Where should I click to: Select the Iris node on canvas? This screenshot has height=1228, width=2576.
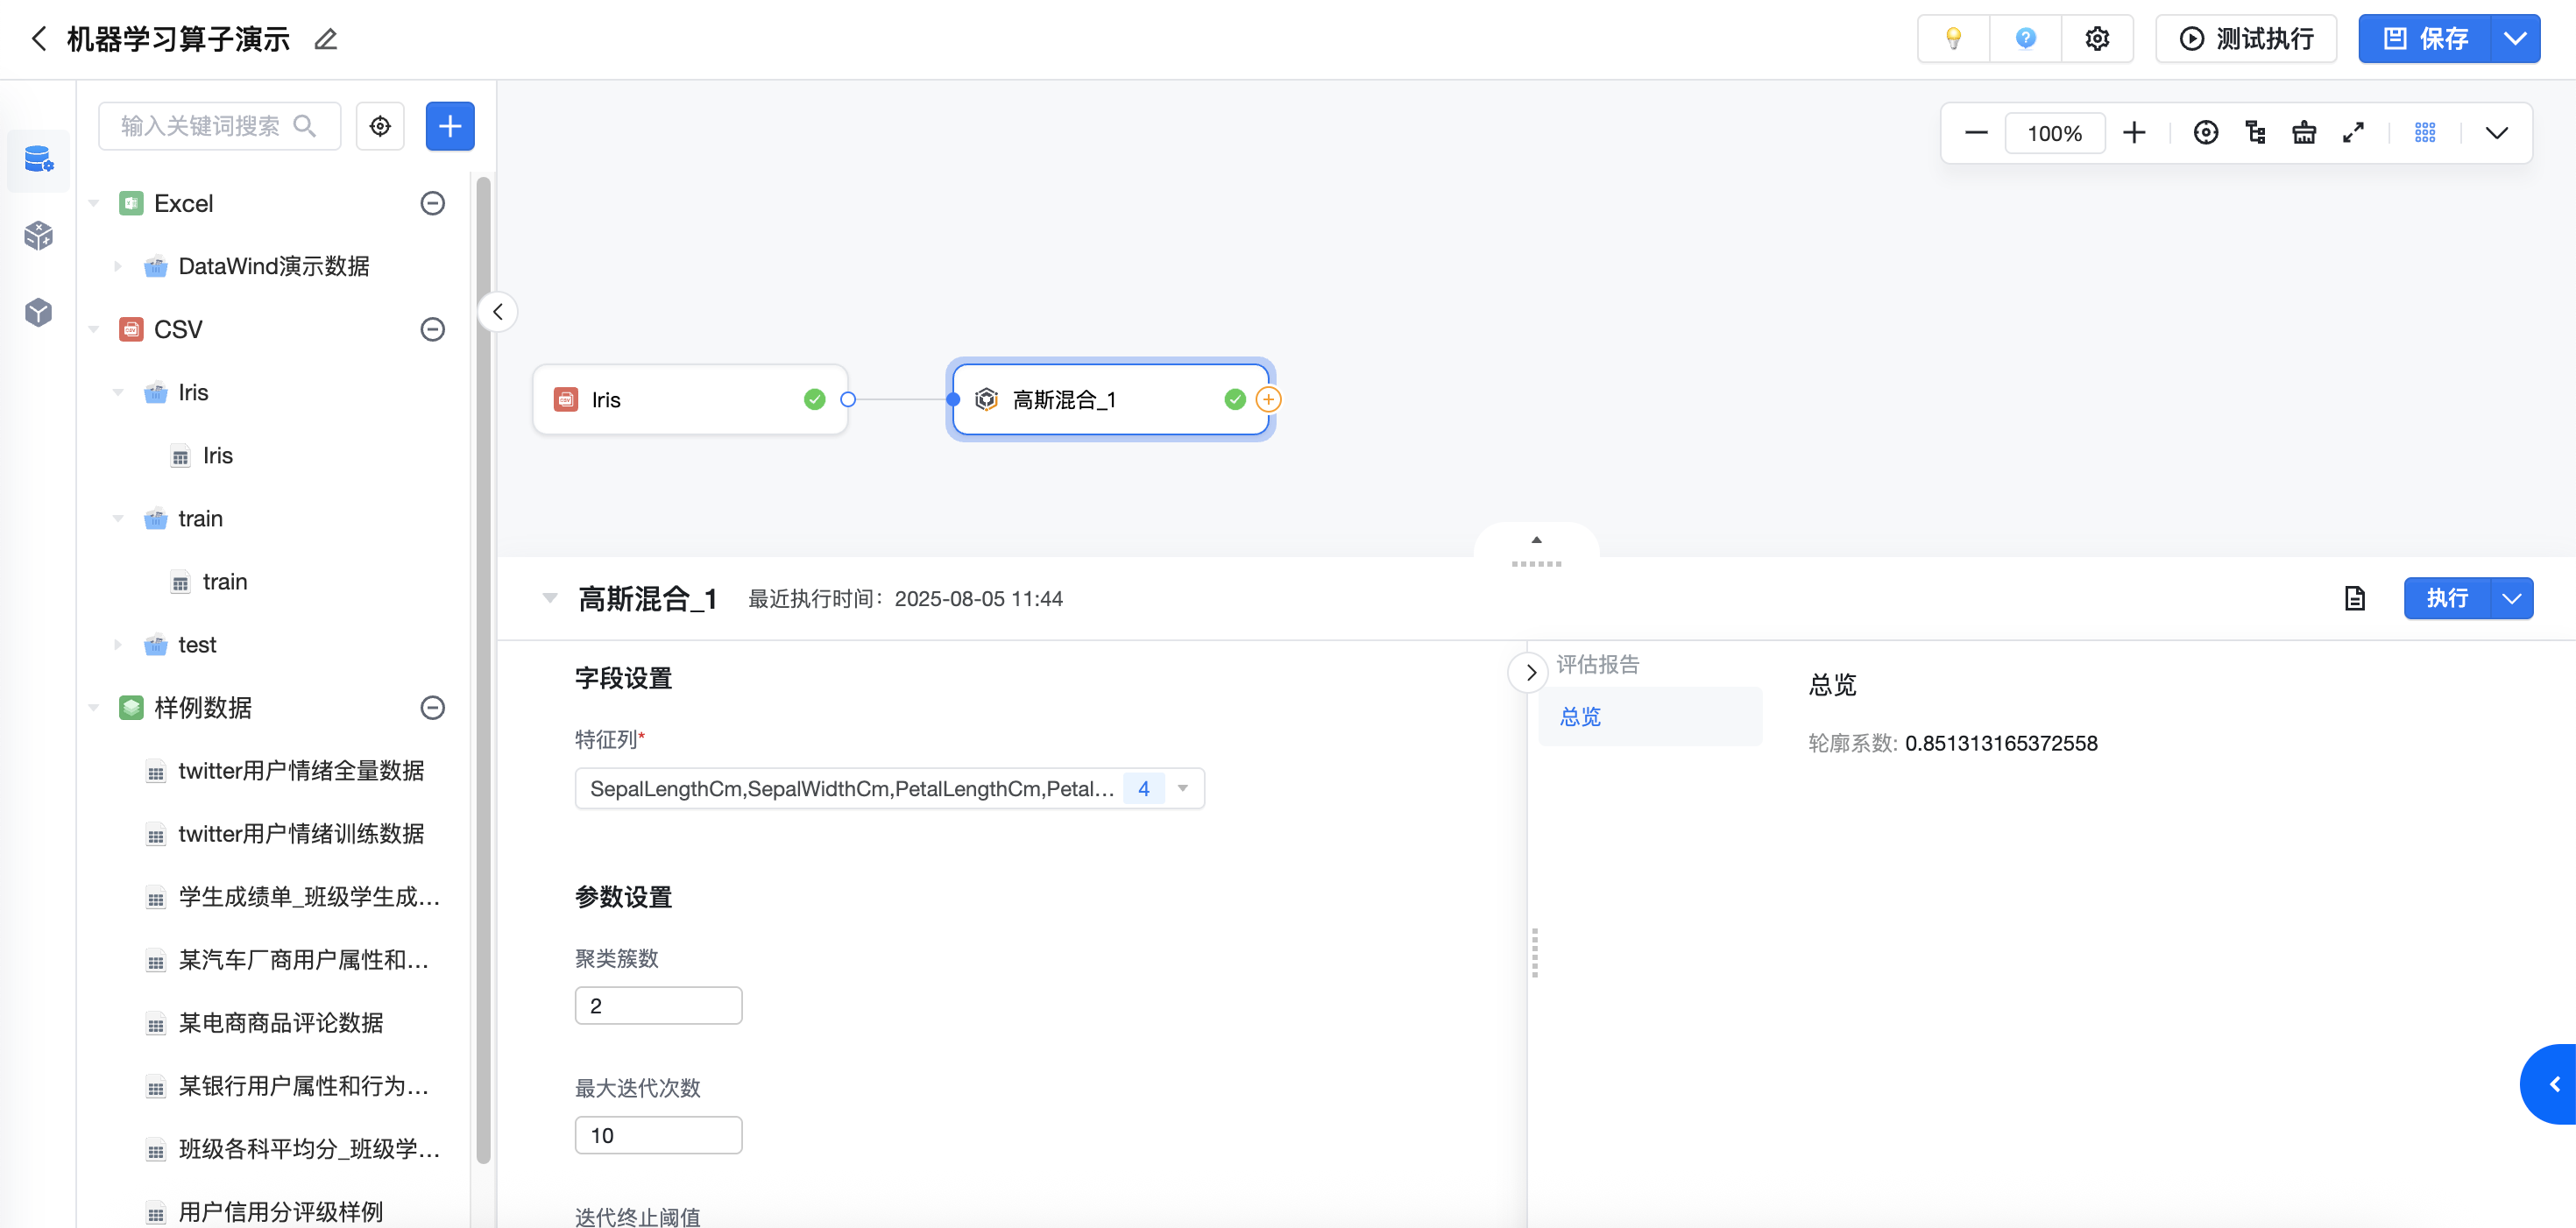coord(690,400)
